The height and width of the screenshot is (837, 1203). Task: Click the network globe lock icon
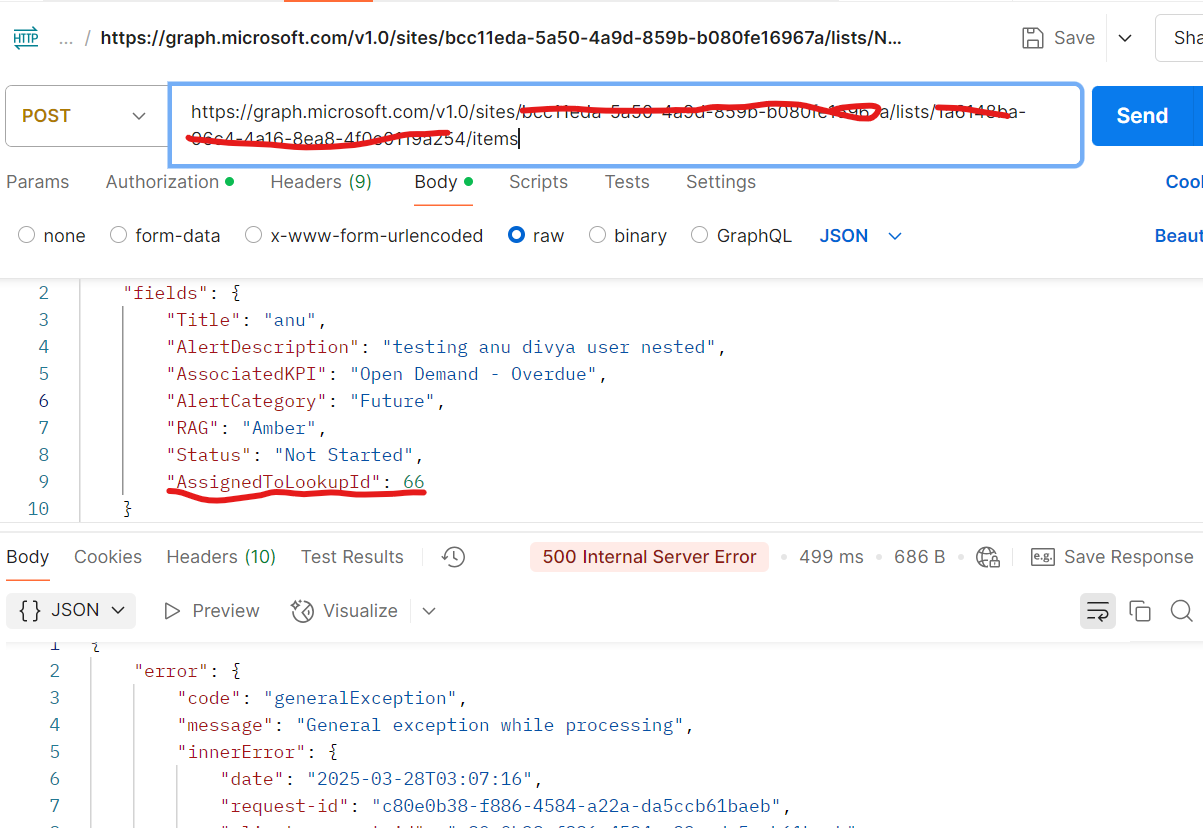[988, 557]
